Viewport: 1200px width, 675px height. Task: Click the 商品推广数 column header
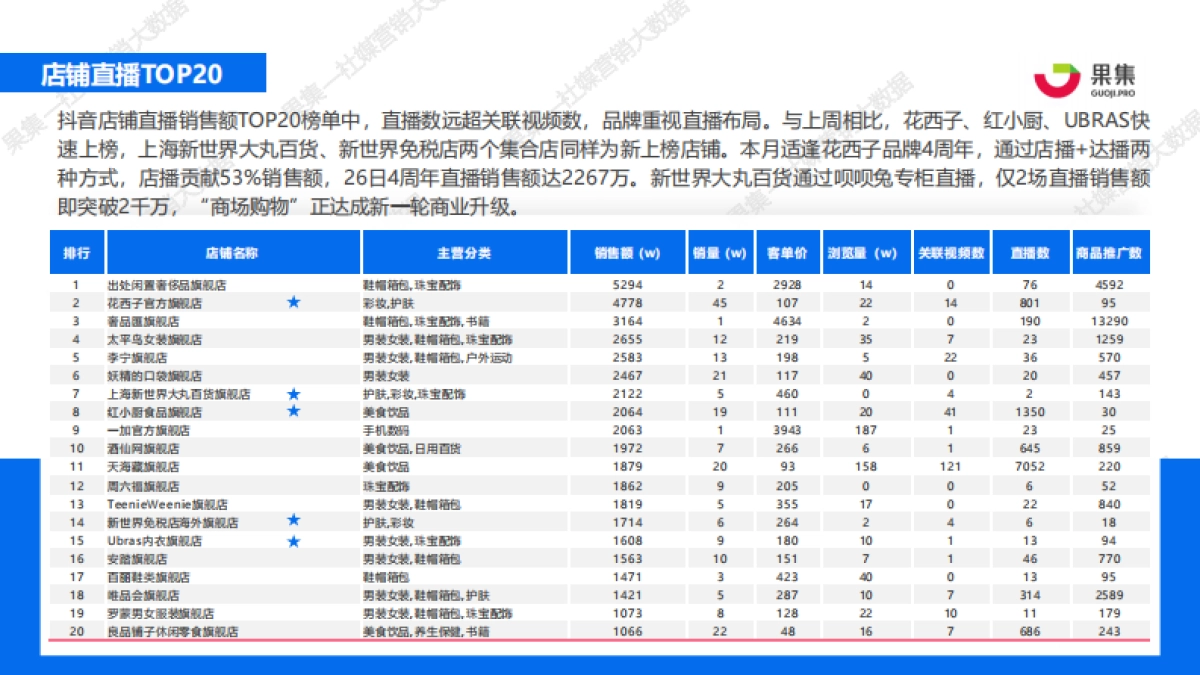[1109, 253]
